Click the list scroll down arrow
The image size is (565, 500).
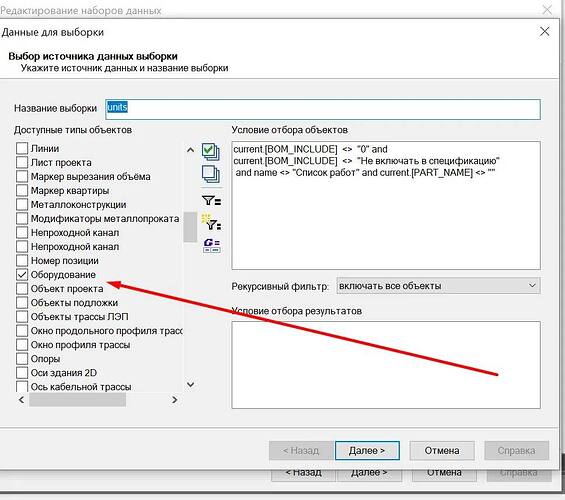(191, 385)
